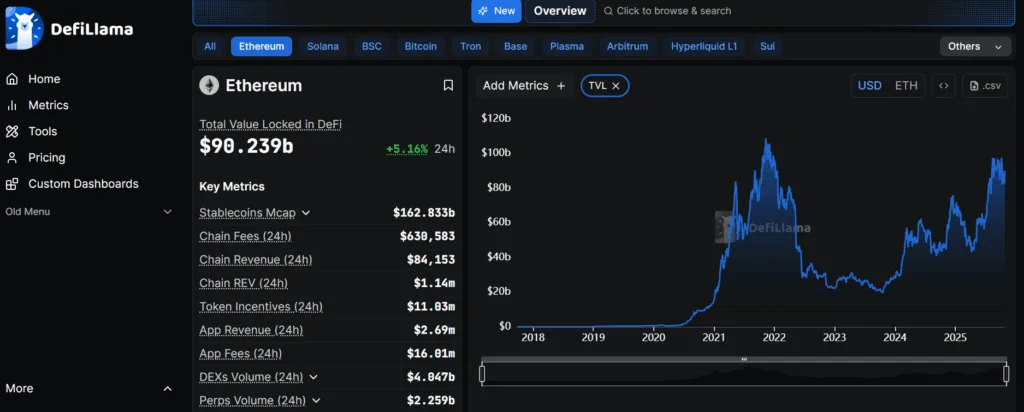Open the Pricing page
Image resolution: width=1024 pixels, height=412 pixels.
[46, 158]
